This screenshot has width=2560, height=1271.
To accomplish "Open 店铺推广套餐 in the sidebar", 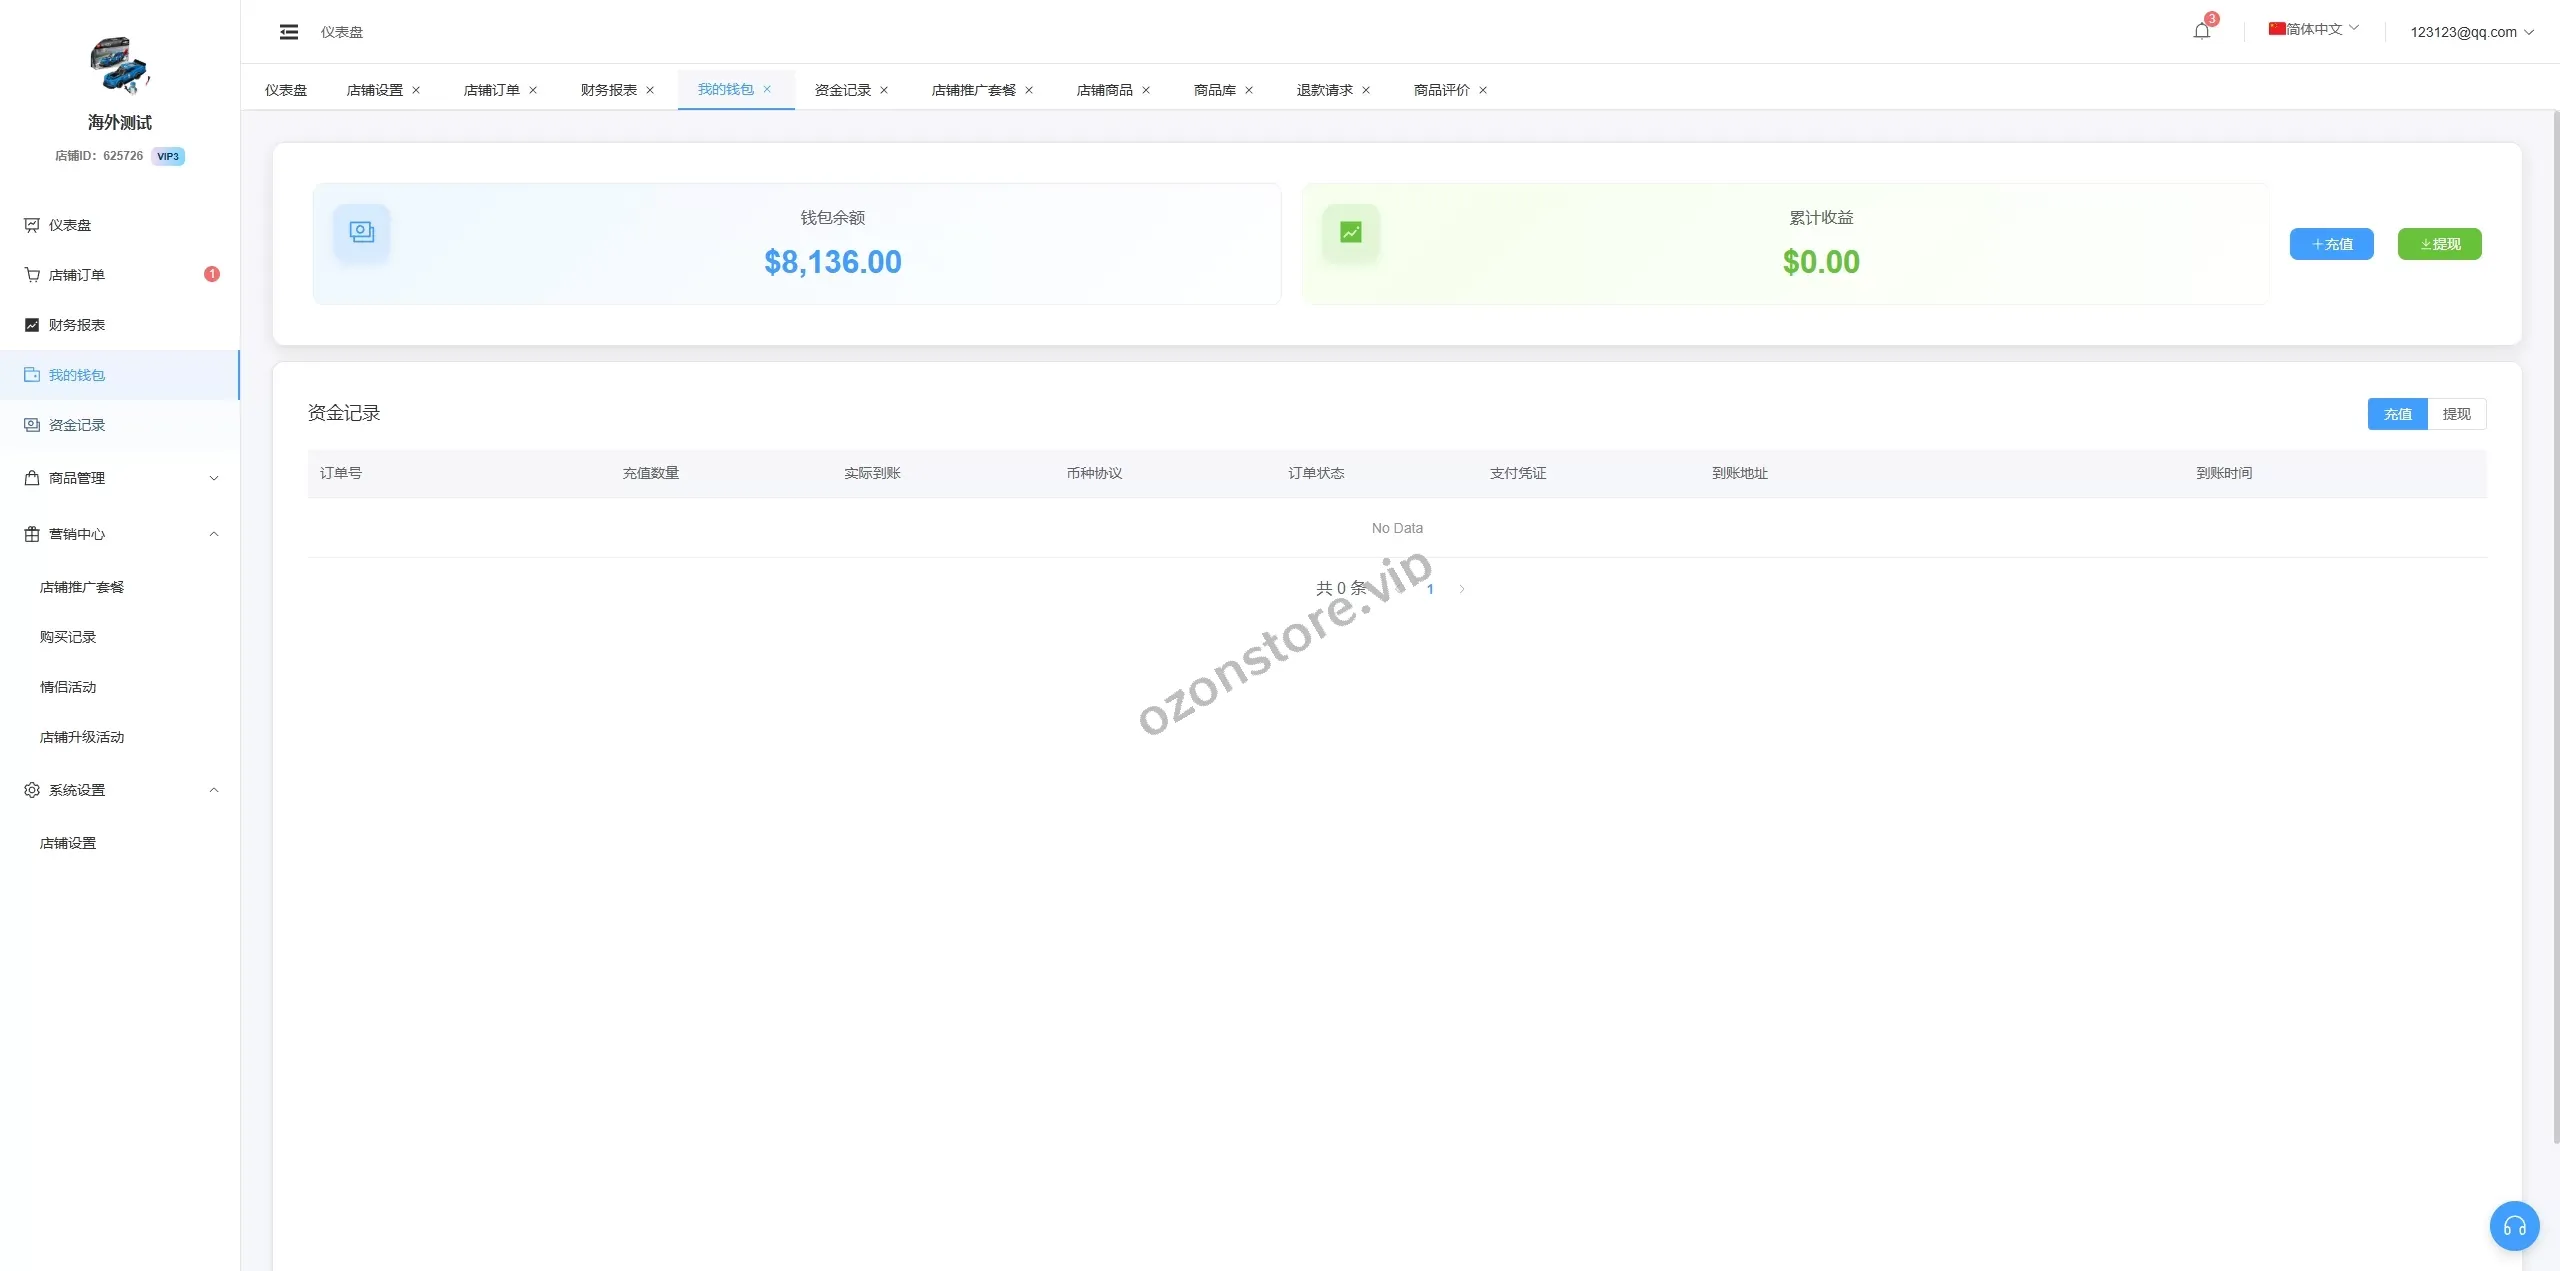I will pyautogui.click(x=82, y=587).
